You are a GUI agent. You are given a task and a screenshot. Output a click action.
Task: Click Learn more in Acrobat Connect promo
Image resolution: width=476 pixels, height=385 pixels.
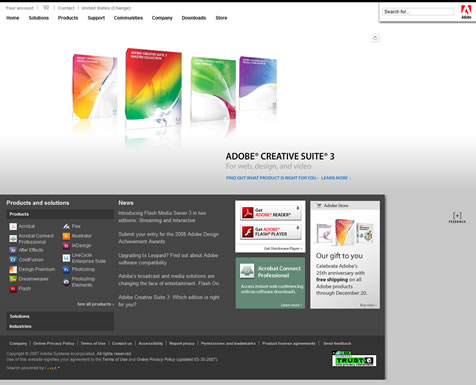[291, 305]
